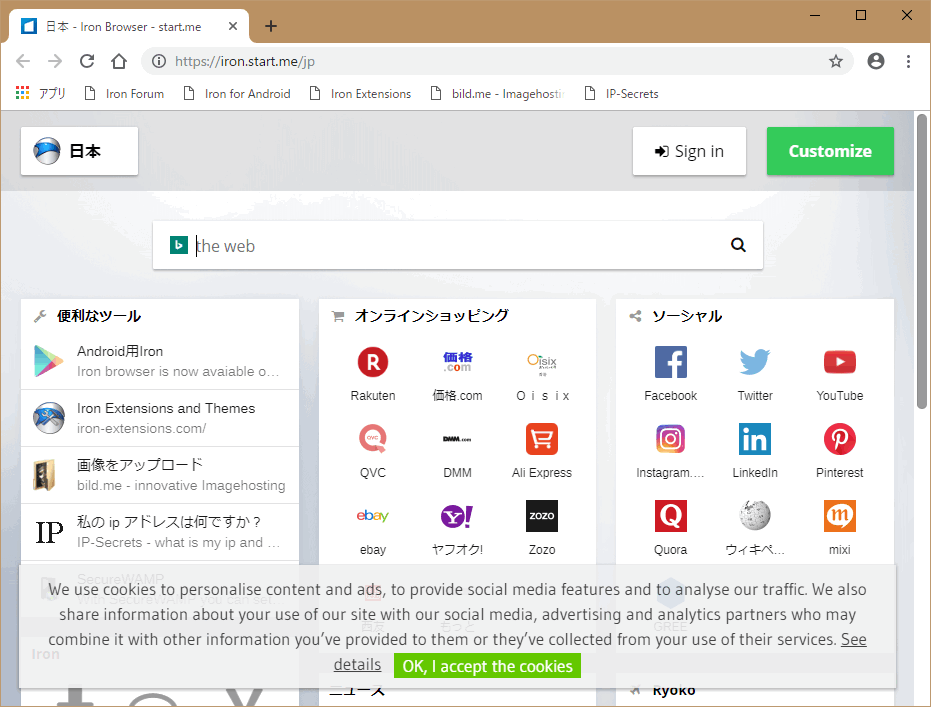The image size is (931, 707).
Task: Open the Quora shortcut icon
Action: (x=670, y=516)
